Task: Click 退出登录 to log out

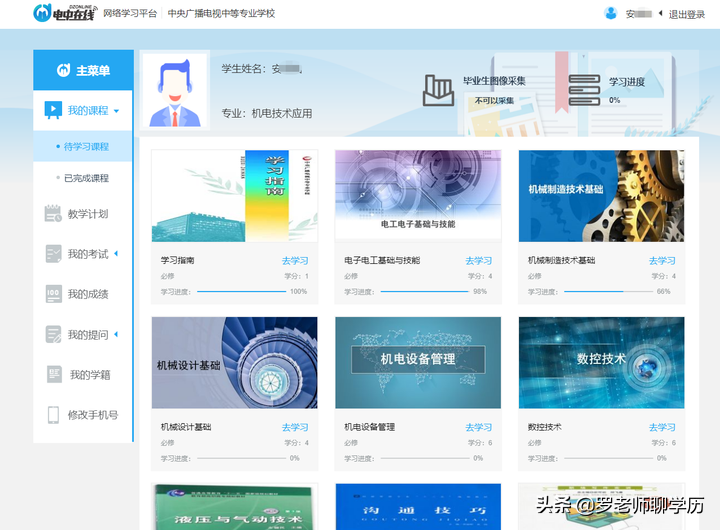Action: click(x=686, y=14)
